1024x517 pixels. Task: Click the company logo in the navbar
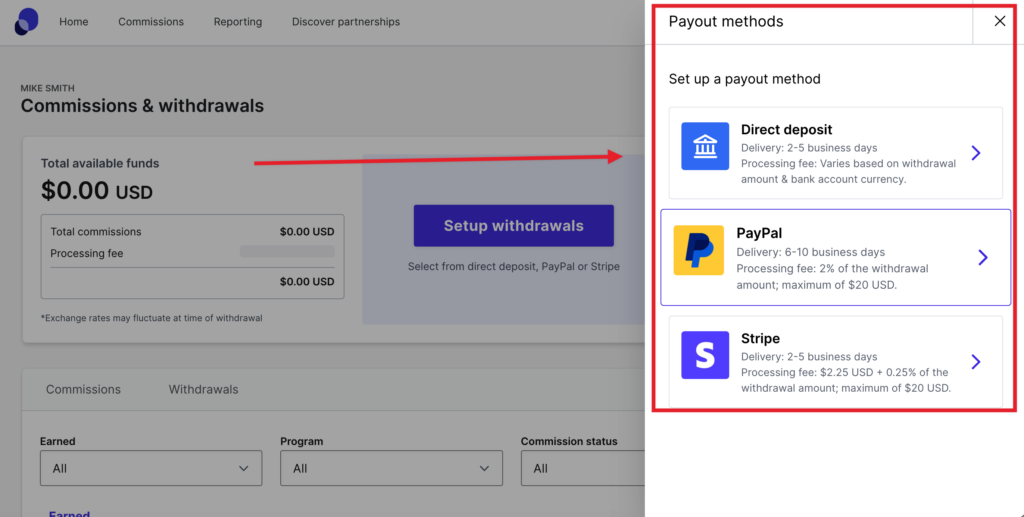click(x=27, y=21)
